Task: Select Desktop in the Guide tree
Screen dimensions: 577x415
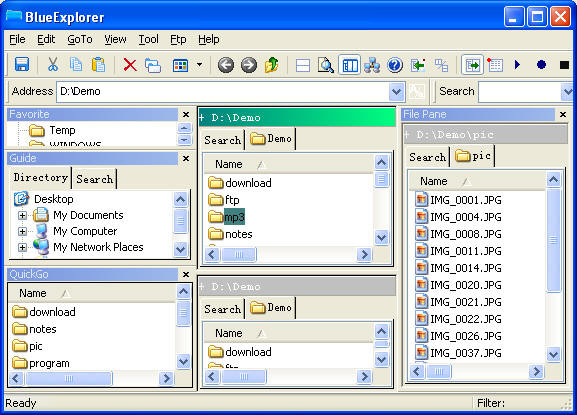Action: point(54,199)
